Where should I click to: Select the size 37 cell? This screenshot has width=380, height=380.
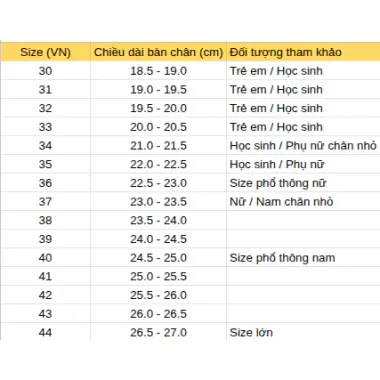point(45,201)
